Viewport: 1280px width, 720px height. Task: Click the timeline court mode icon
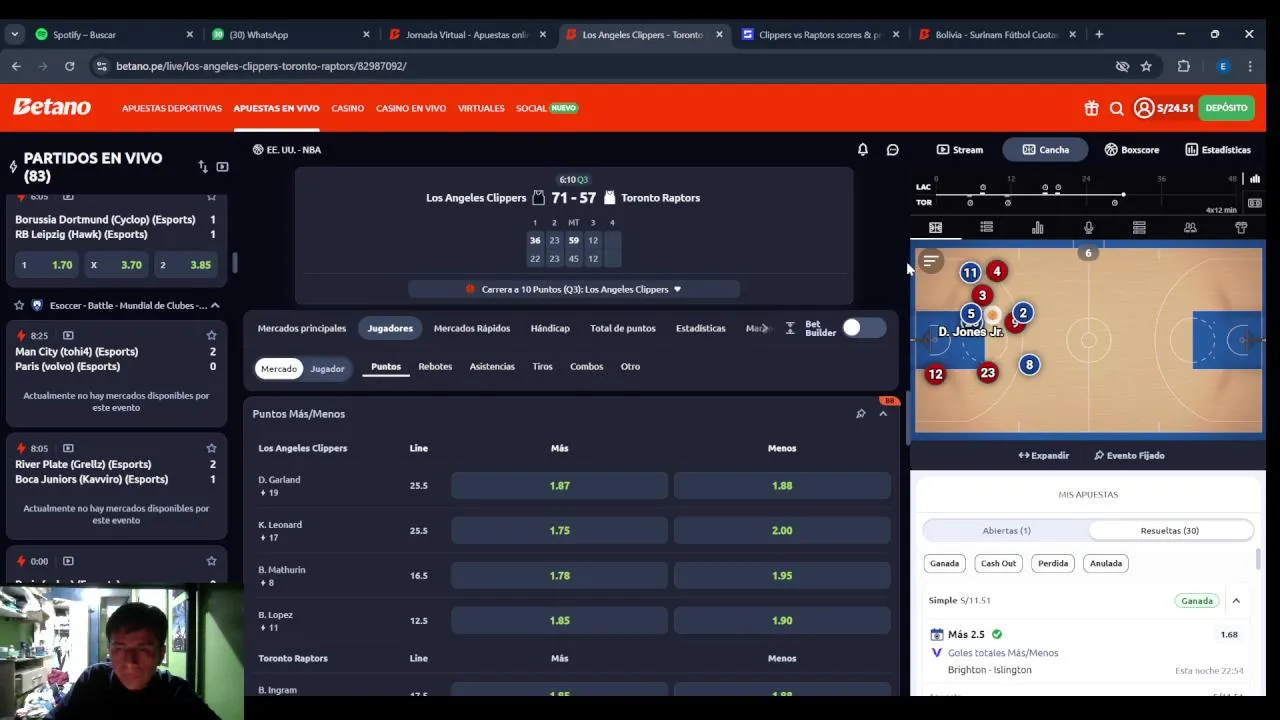pos(1255,203)
